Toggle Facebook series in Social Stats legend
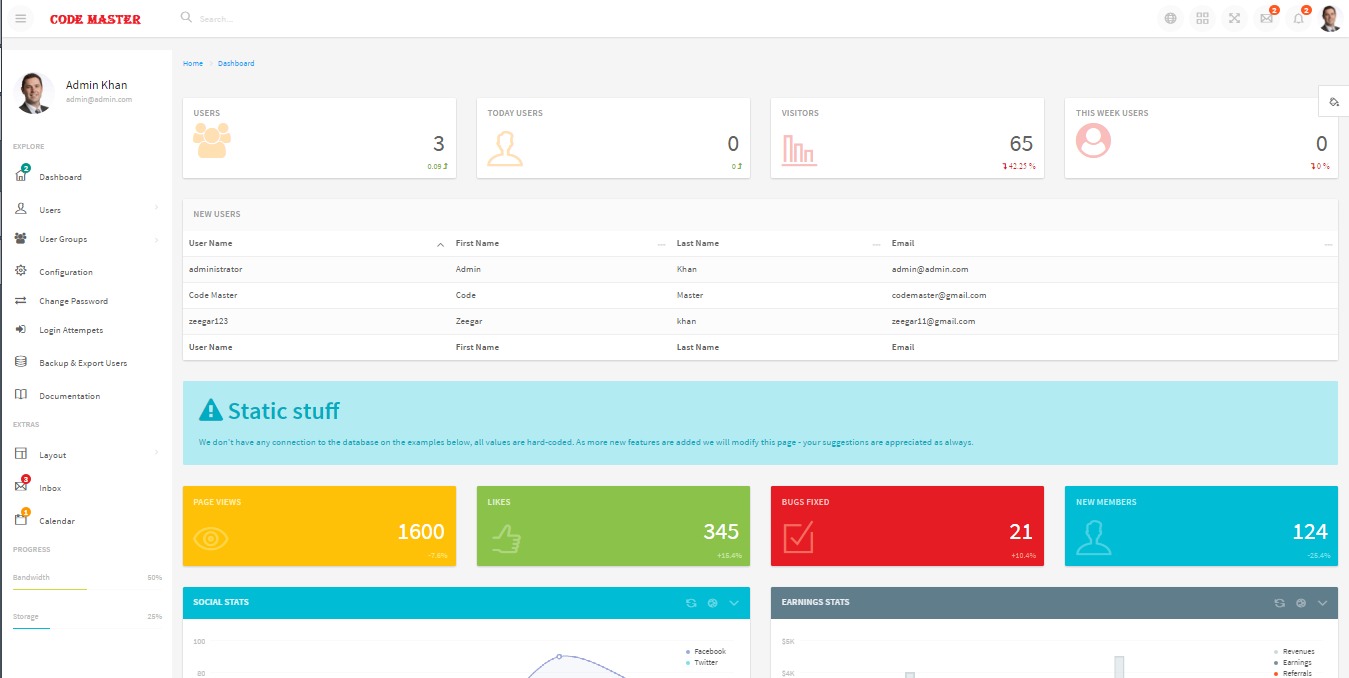Screen dimensions: 1349x678 point(705,650)
